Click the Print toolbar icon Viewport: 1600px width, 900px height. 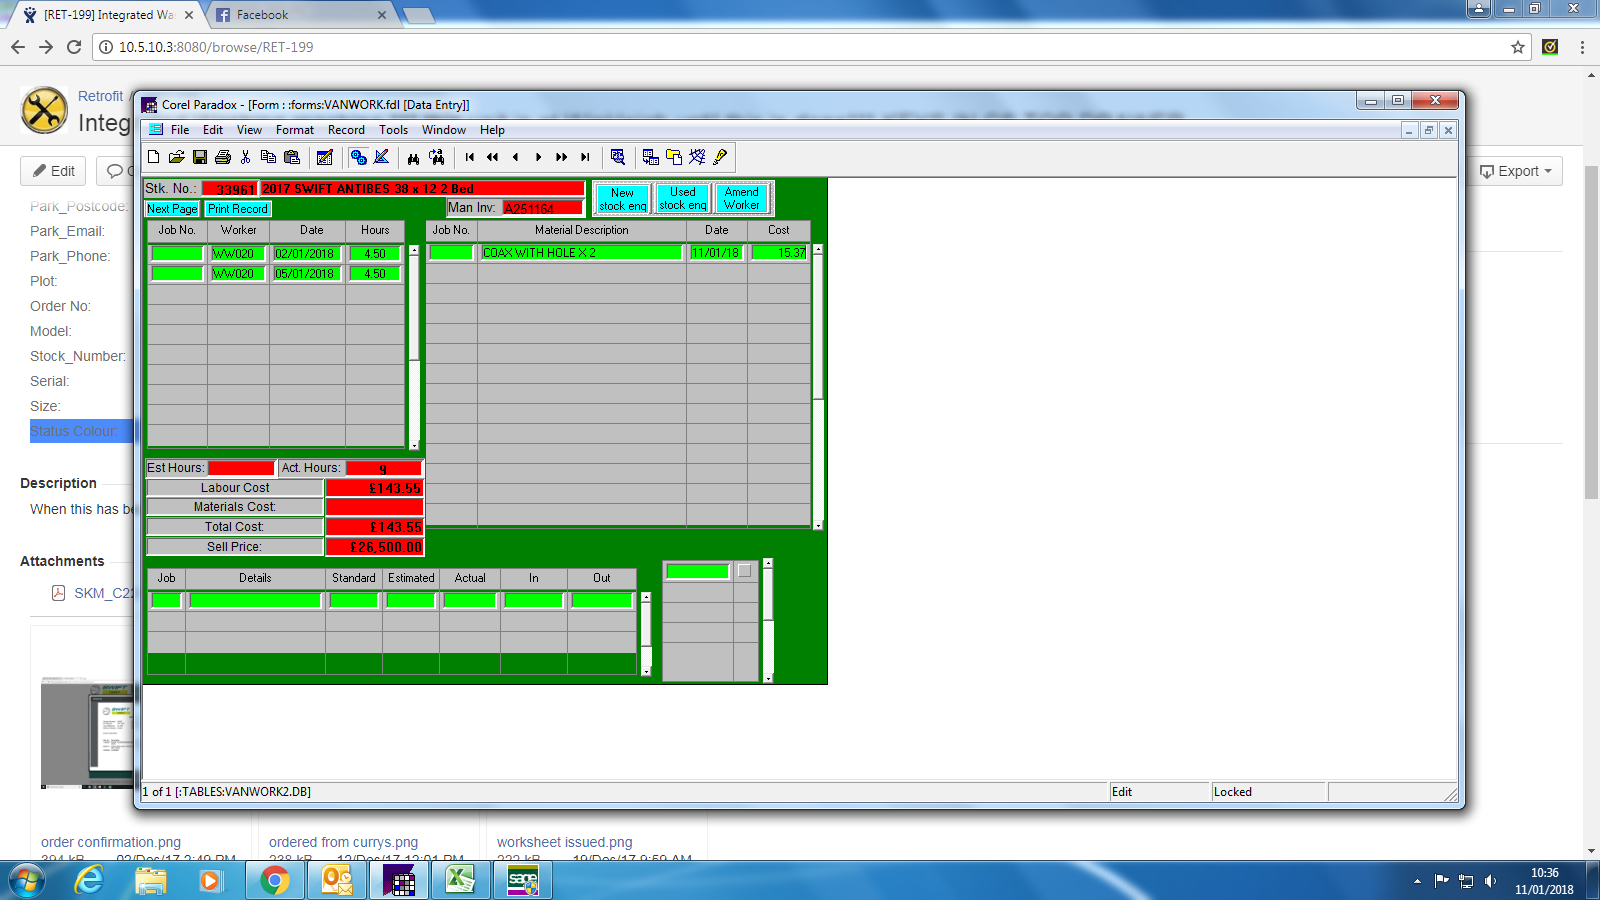(223, 157)
